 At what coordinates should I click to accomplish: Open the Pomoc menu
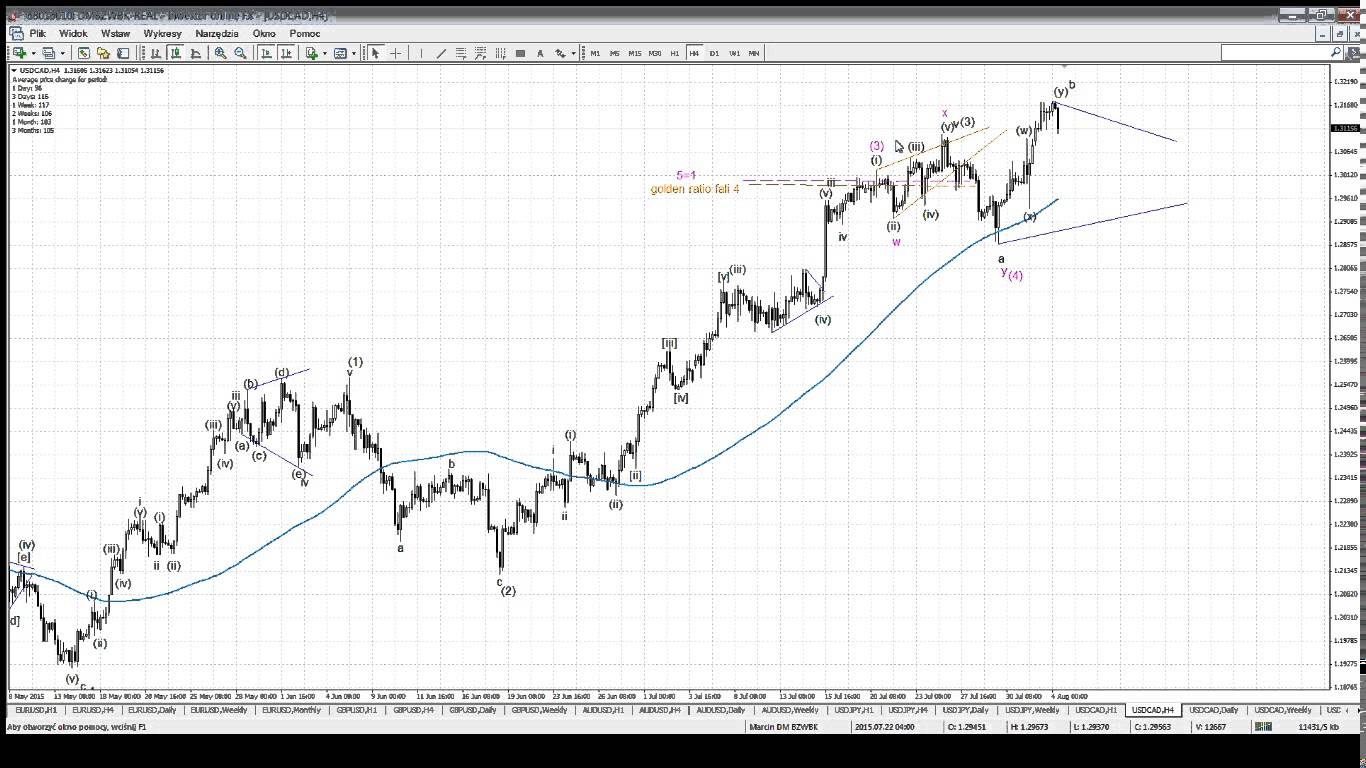pyautogui.click(x=304, y=33)
